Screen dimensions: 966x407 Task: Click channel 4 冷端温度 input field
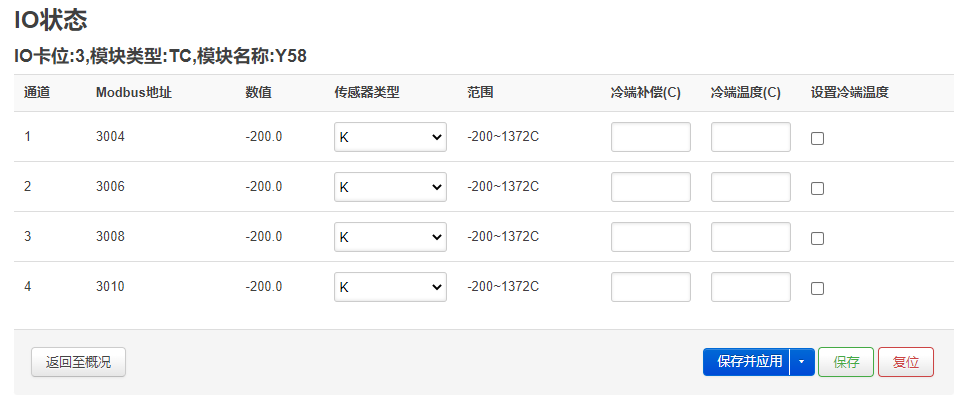[750, 287]
